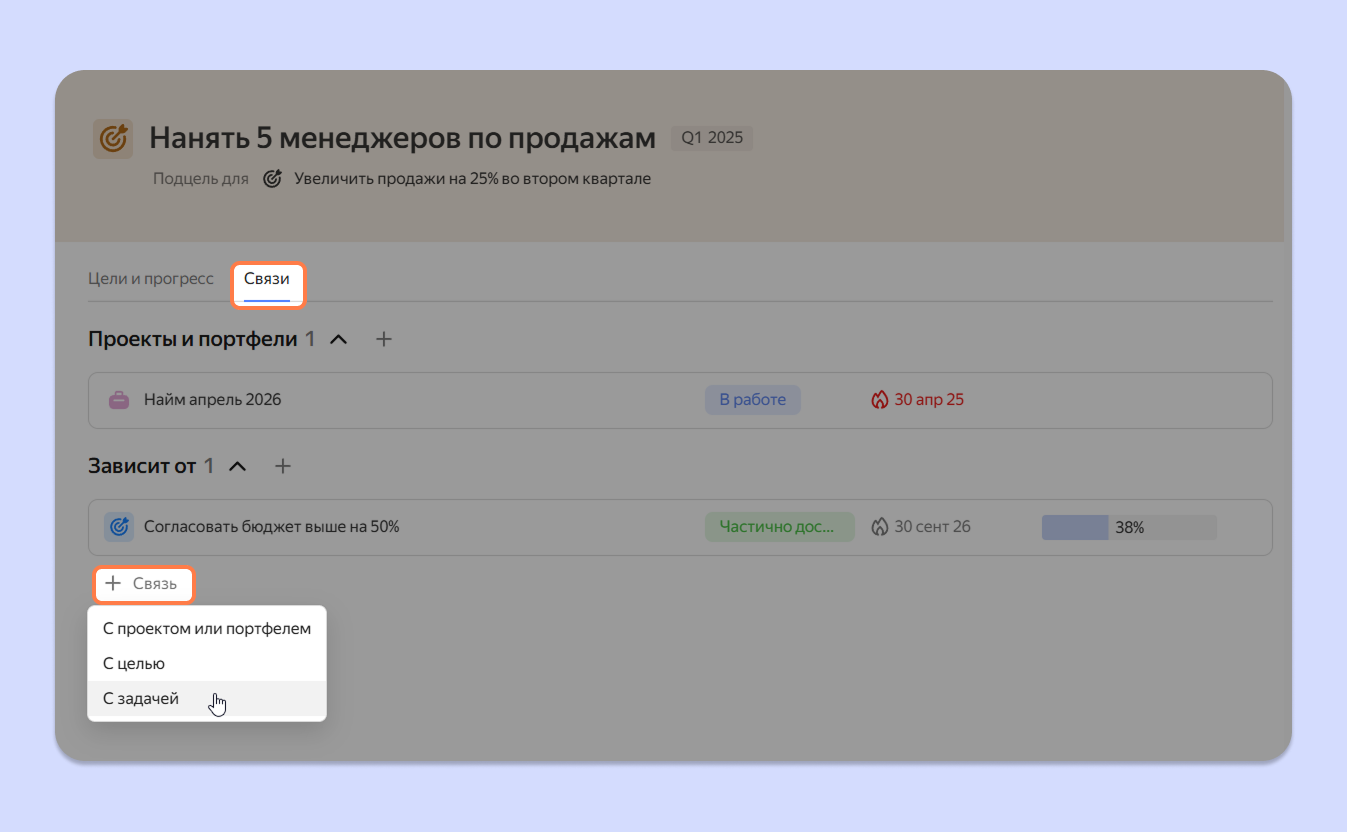
Task: Choose 'С проектом или портфелем' menu option
Action: (x=207, y=629)
